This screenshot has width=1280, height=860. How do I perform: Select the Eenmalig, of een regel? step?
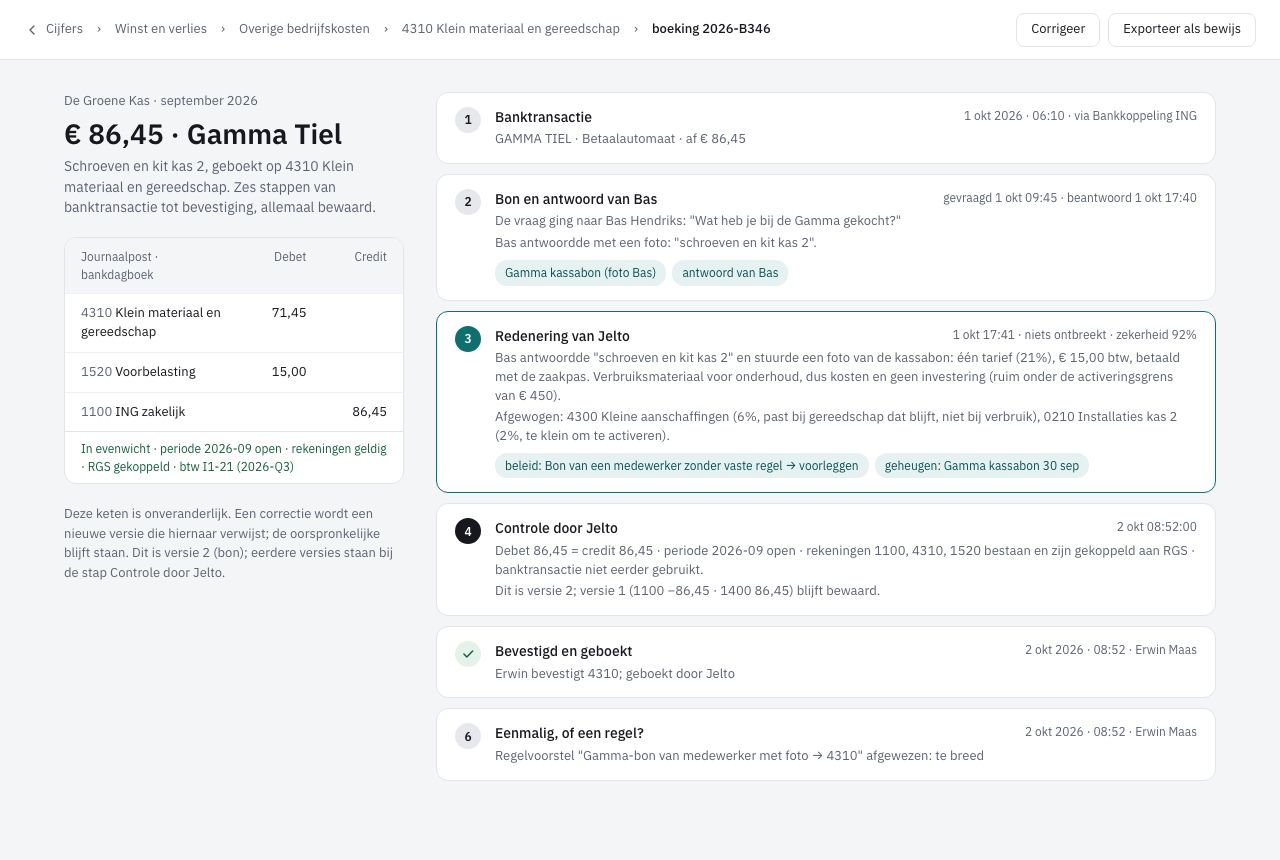click(569, 733)
